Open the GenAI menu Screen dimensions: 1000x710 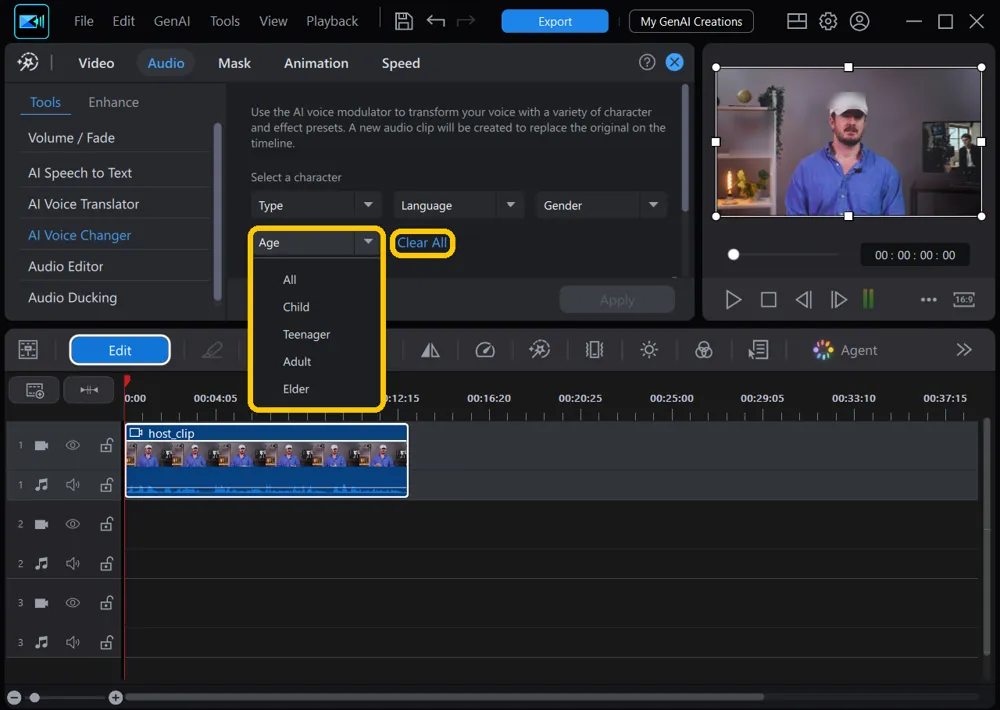coord(172,21)
